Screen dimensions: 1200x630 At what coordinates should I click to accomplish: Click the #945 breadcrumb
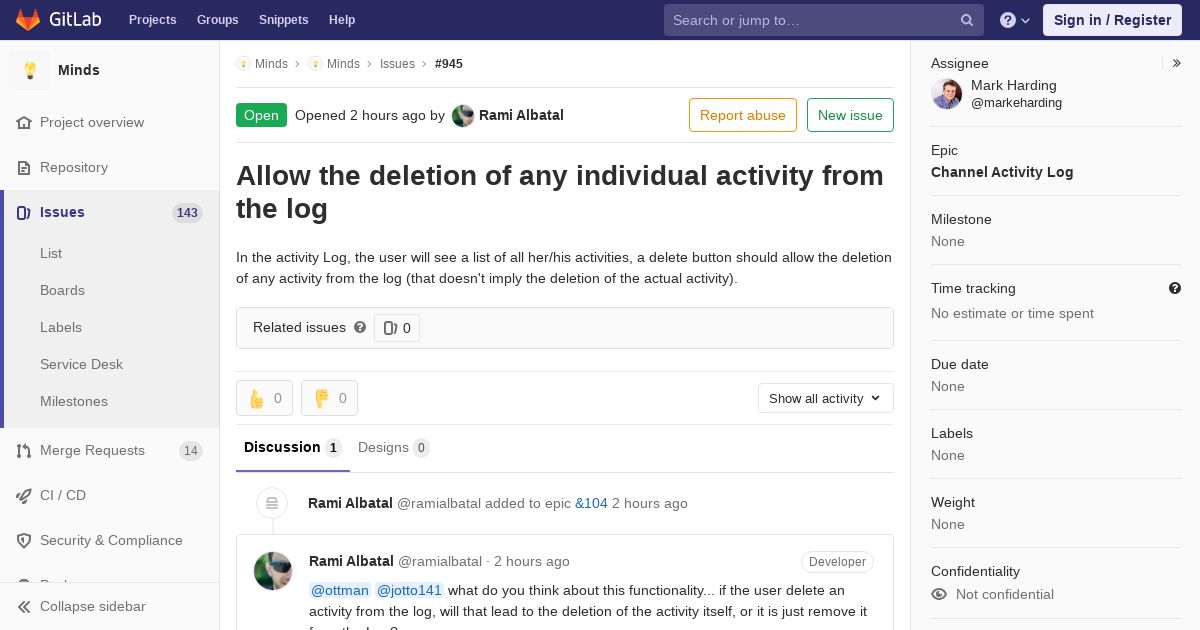click(x=449, y=63)
